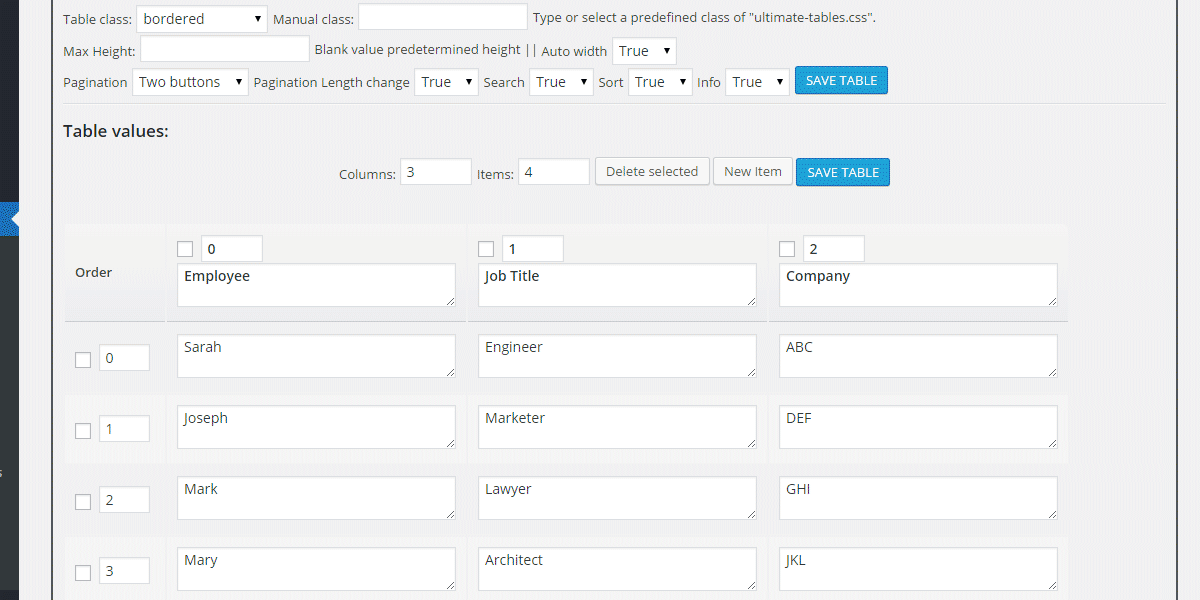Click SAVE TABLE next to New Item
The height and width of the screenshot is (600, 1200).
click(x=842, y=171)
